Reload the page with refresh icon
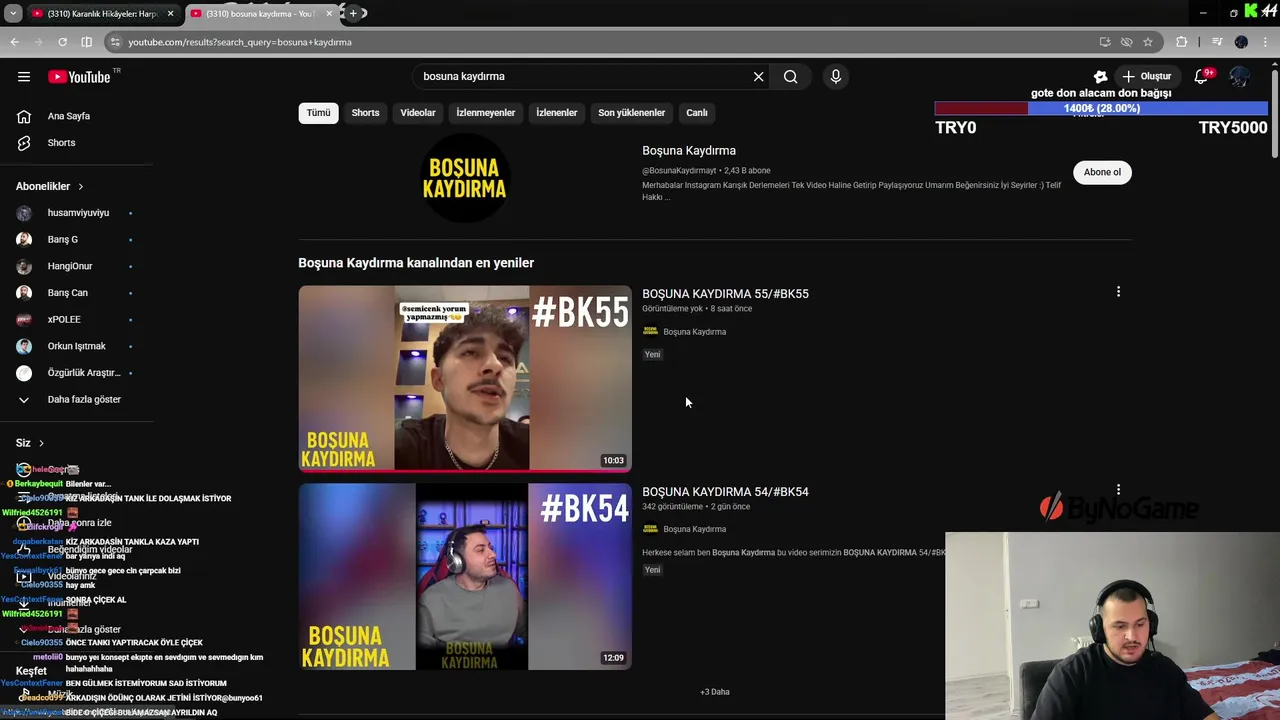The height and width of the screenshot is (720, 1280). coord(62,42)
